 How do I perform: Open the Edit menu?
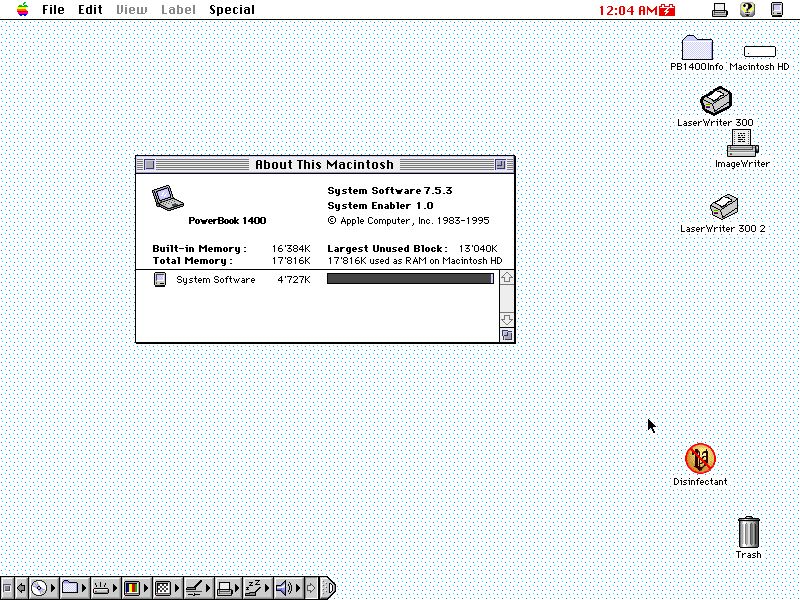pos(90,10)
